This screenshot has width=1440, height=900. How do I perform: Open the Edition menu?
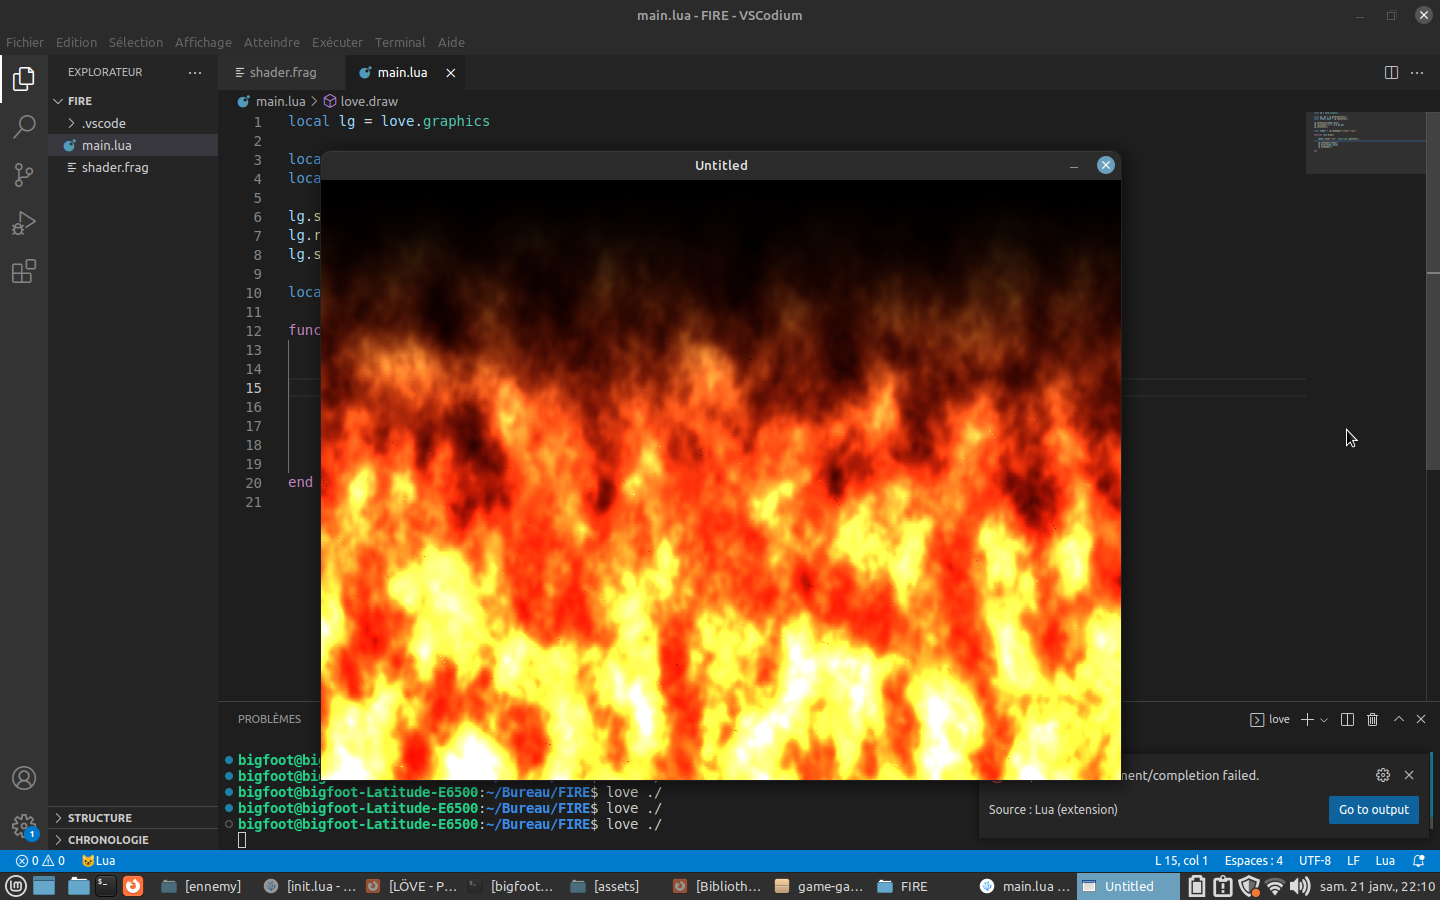coord(76,42)
